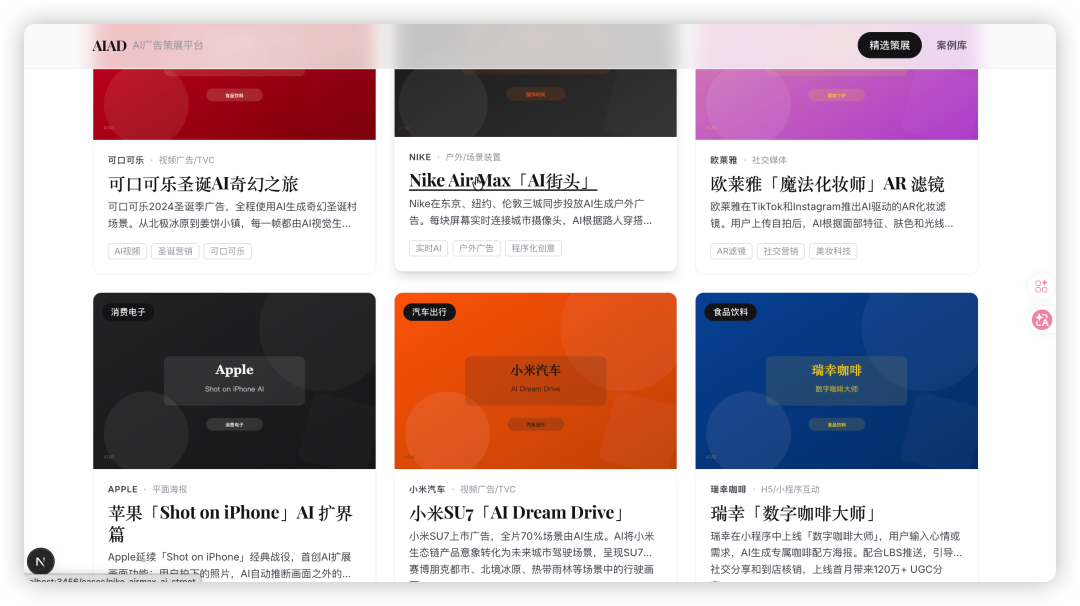Screen dimensions: 1080x606
Task: Click the red Coca-Cola card thumbnail
Action: point(234,104)
